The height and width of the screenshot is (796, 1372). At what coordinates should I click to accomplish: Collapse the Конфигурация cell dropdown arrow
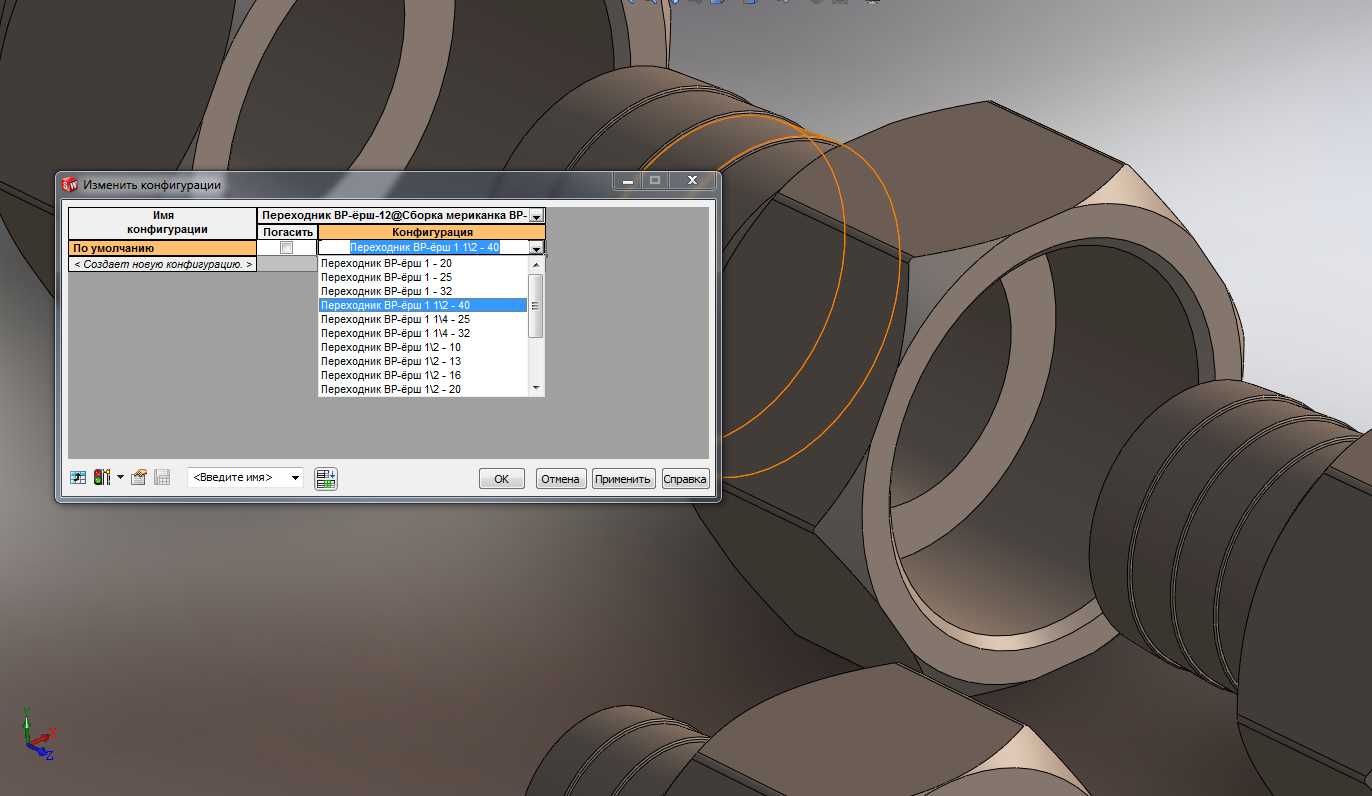pos(537,248)
